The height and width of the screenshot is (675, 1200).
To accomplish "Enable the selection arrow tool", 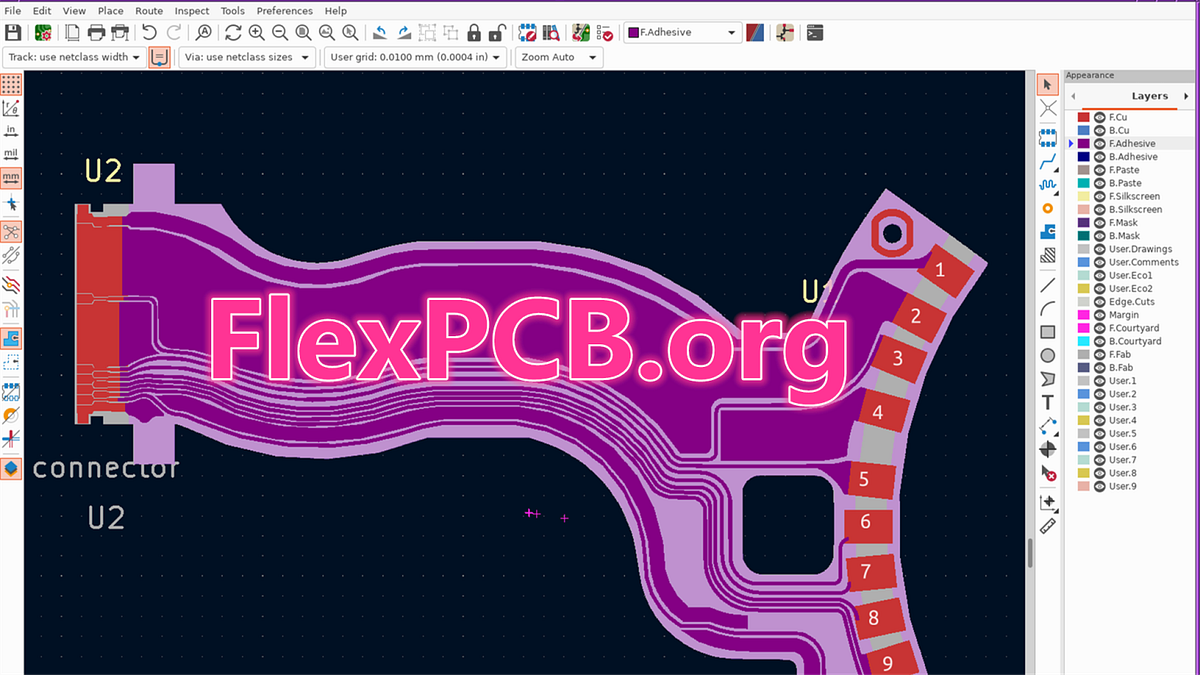I will click(x=1048, y=84).
